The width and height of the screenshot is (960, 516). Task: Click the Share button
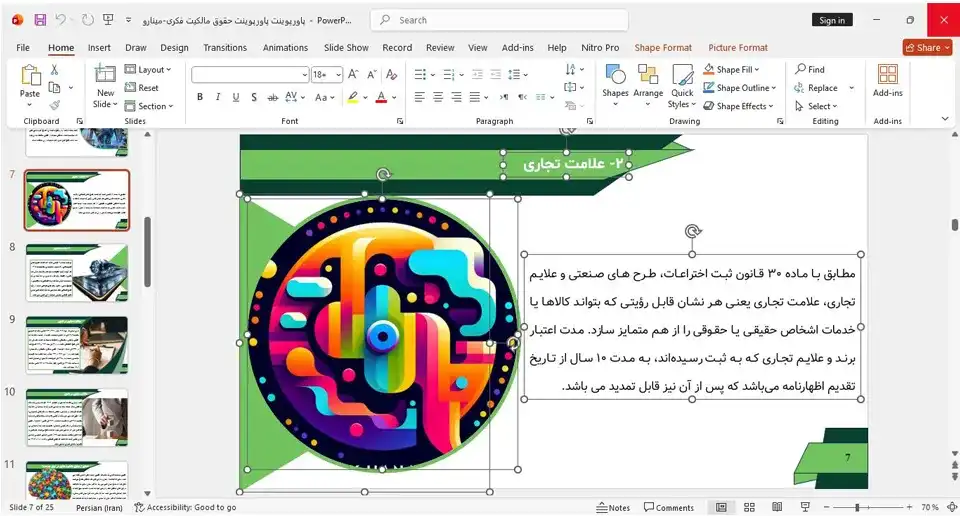927,48
